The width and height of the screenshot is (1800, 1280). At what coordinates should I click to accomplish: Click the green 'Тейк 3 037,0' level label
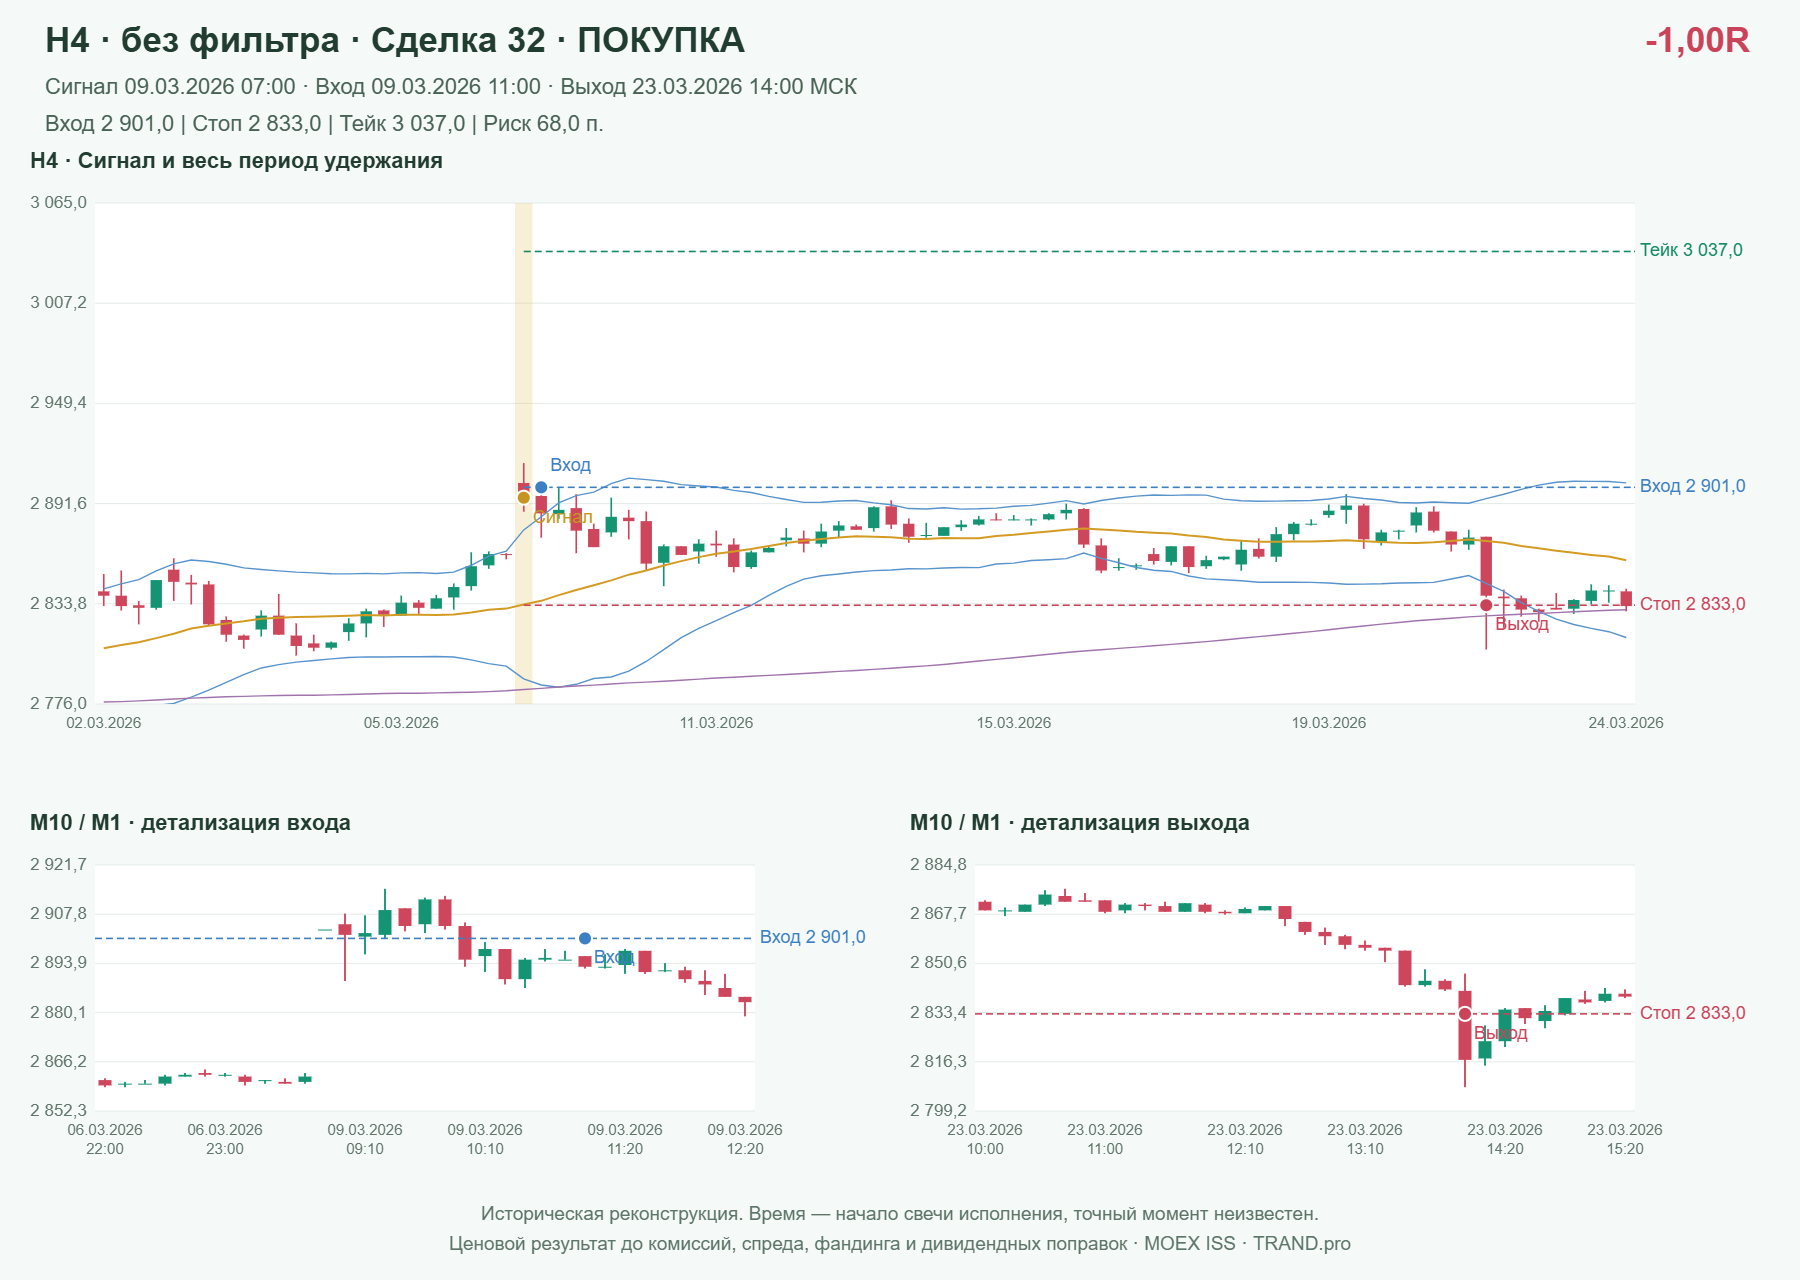pos(1691,250)
